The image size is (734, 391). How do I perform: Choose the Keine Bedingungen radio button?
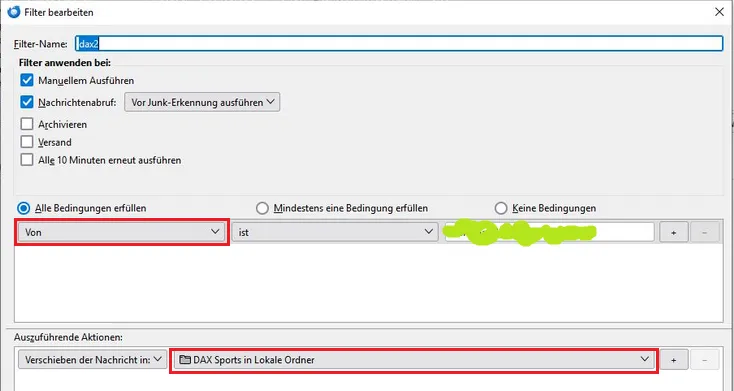pos(501,208)
